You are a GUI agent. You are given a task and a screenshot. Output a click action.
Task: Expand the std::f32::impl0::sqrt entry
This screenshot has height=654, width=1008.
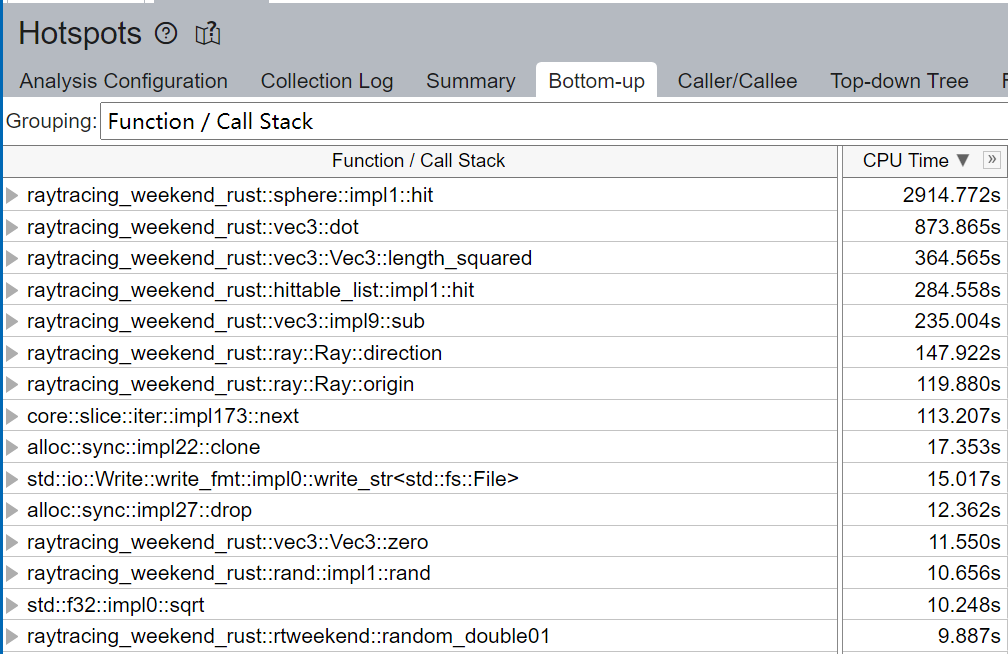pyautogui.click(x=11, y=605)
